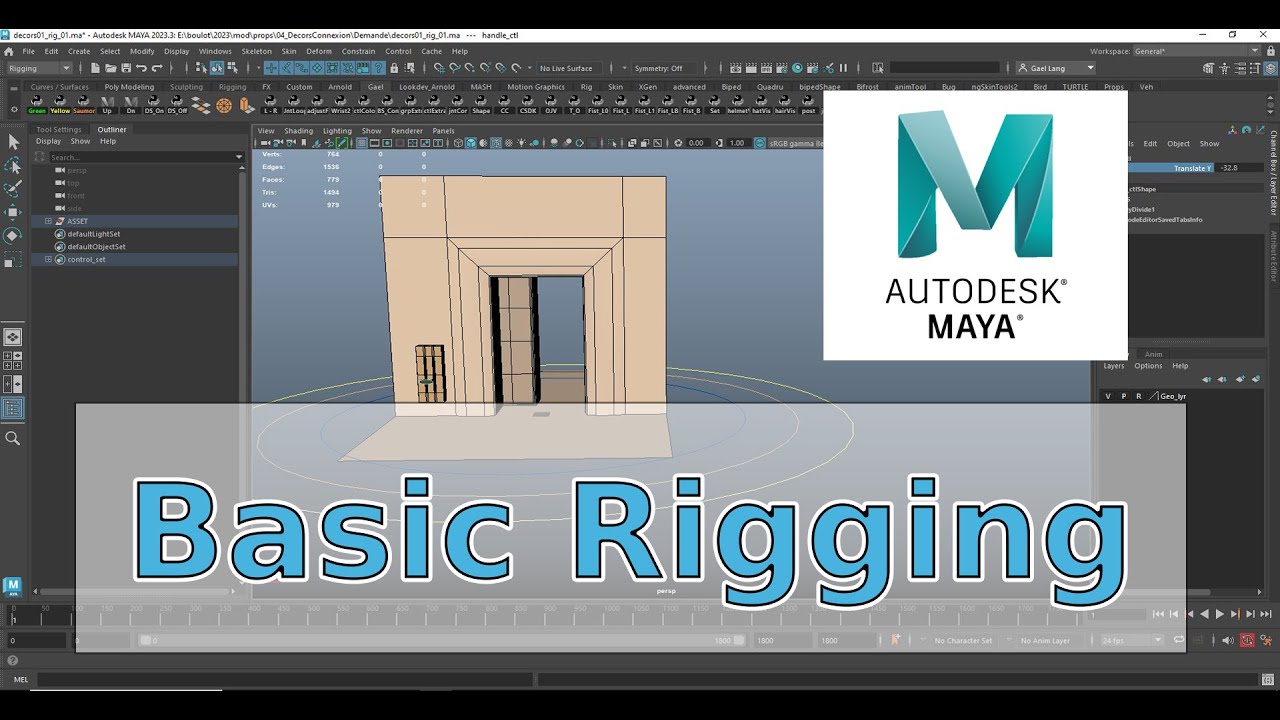Open the Skeleton menu
Viewport: 1280px width, 720px height.
256,51
